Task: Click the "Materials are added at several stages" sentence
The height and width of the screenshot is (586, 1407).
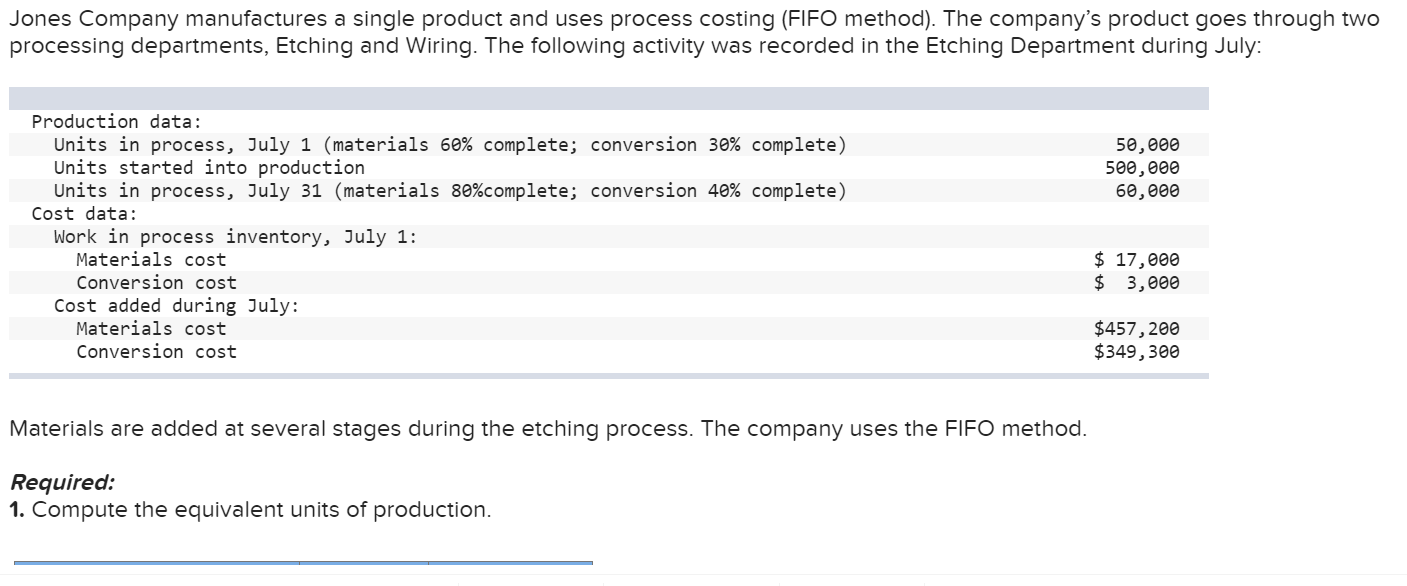Action: (x=547, y=429)
